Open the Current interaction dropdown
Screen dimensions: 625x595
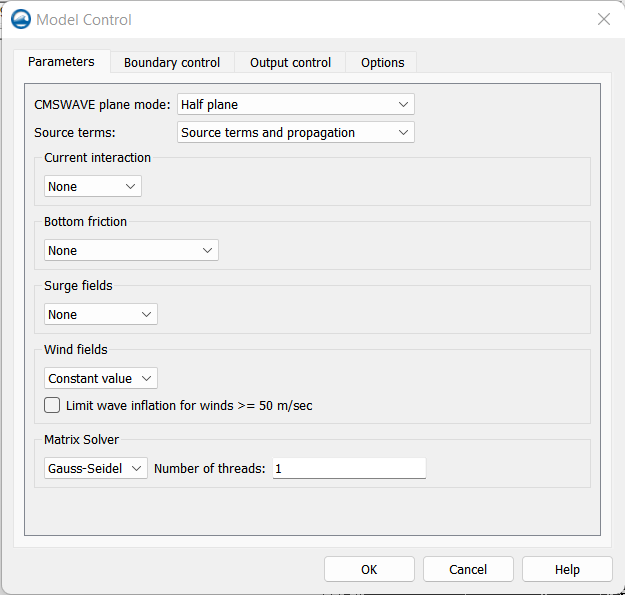point(92,186)
